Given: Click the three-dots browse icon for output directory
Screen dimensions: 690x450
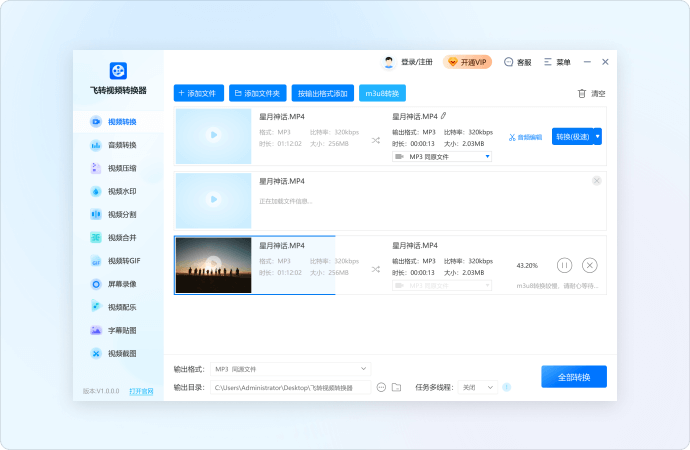Looking at the screenshot, I should [381, 387].
